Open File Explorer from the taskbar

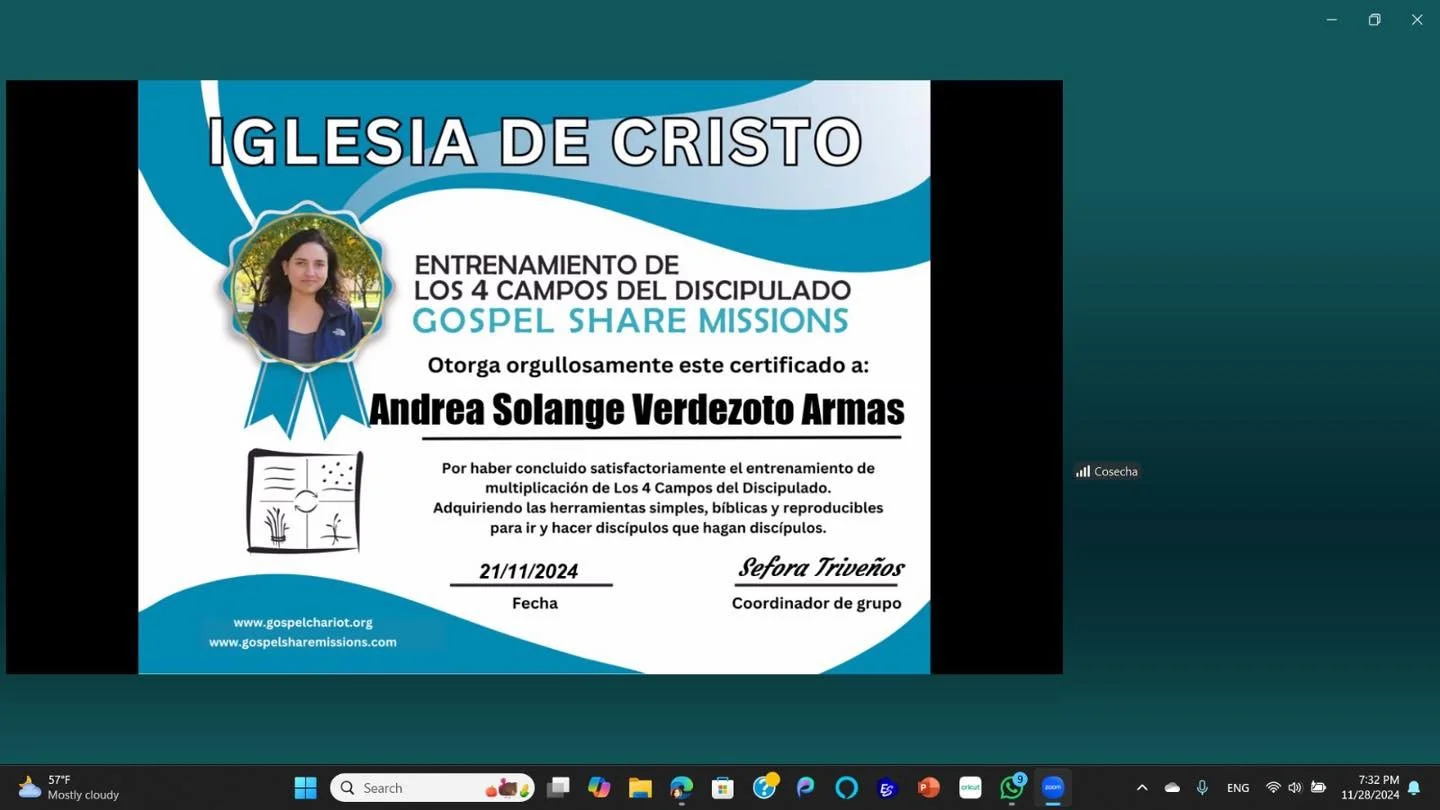coord(640,788)
